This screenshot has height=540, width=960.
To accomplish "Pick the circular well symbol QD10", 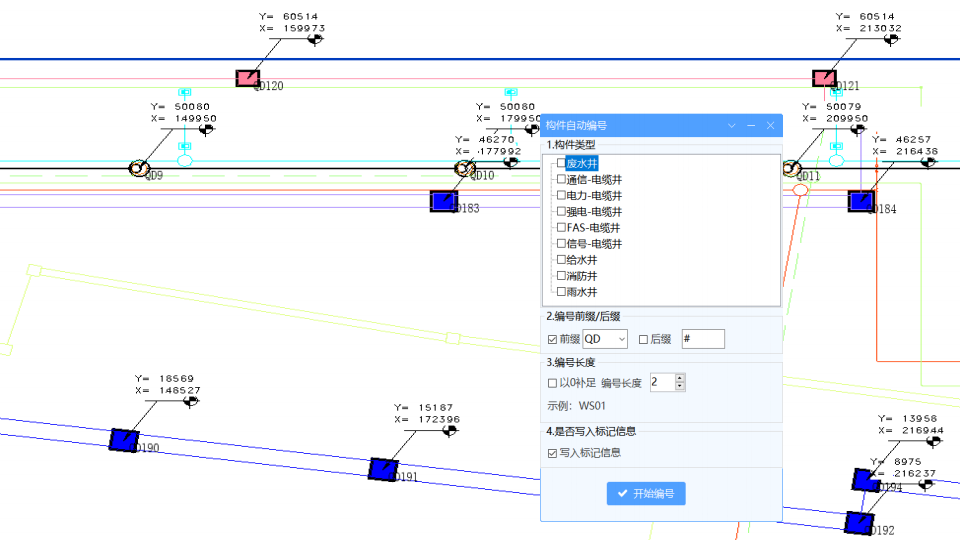I will click(x=465, y=168).
